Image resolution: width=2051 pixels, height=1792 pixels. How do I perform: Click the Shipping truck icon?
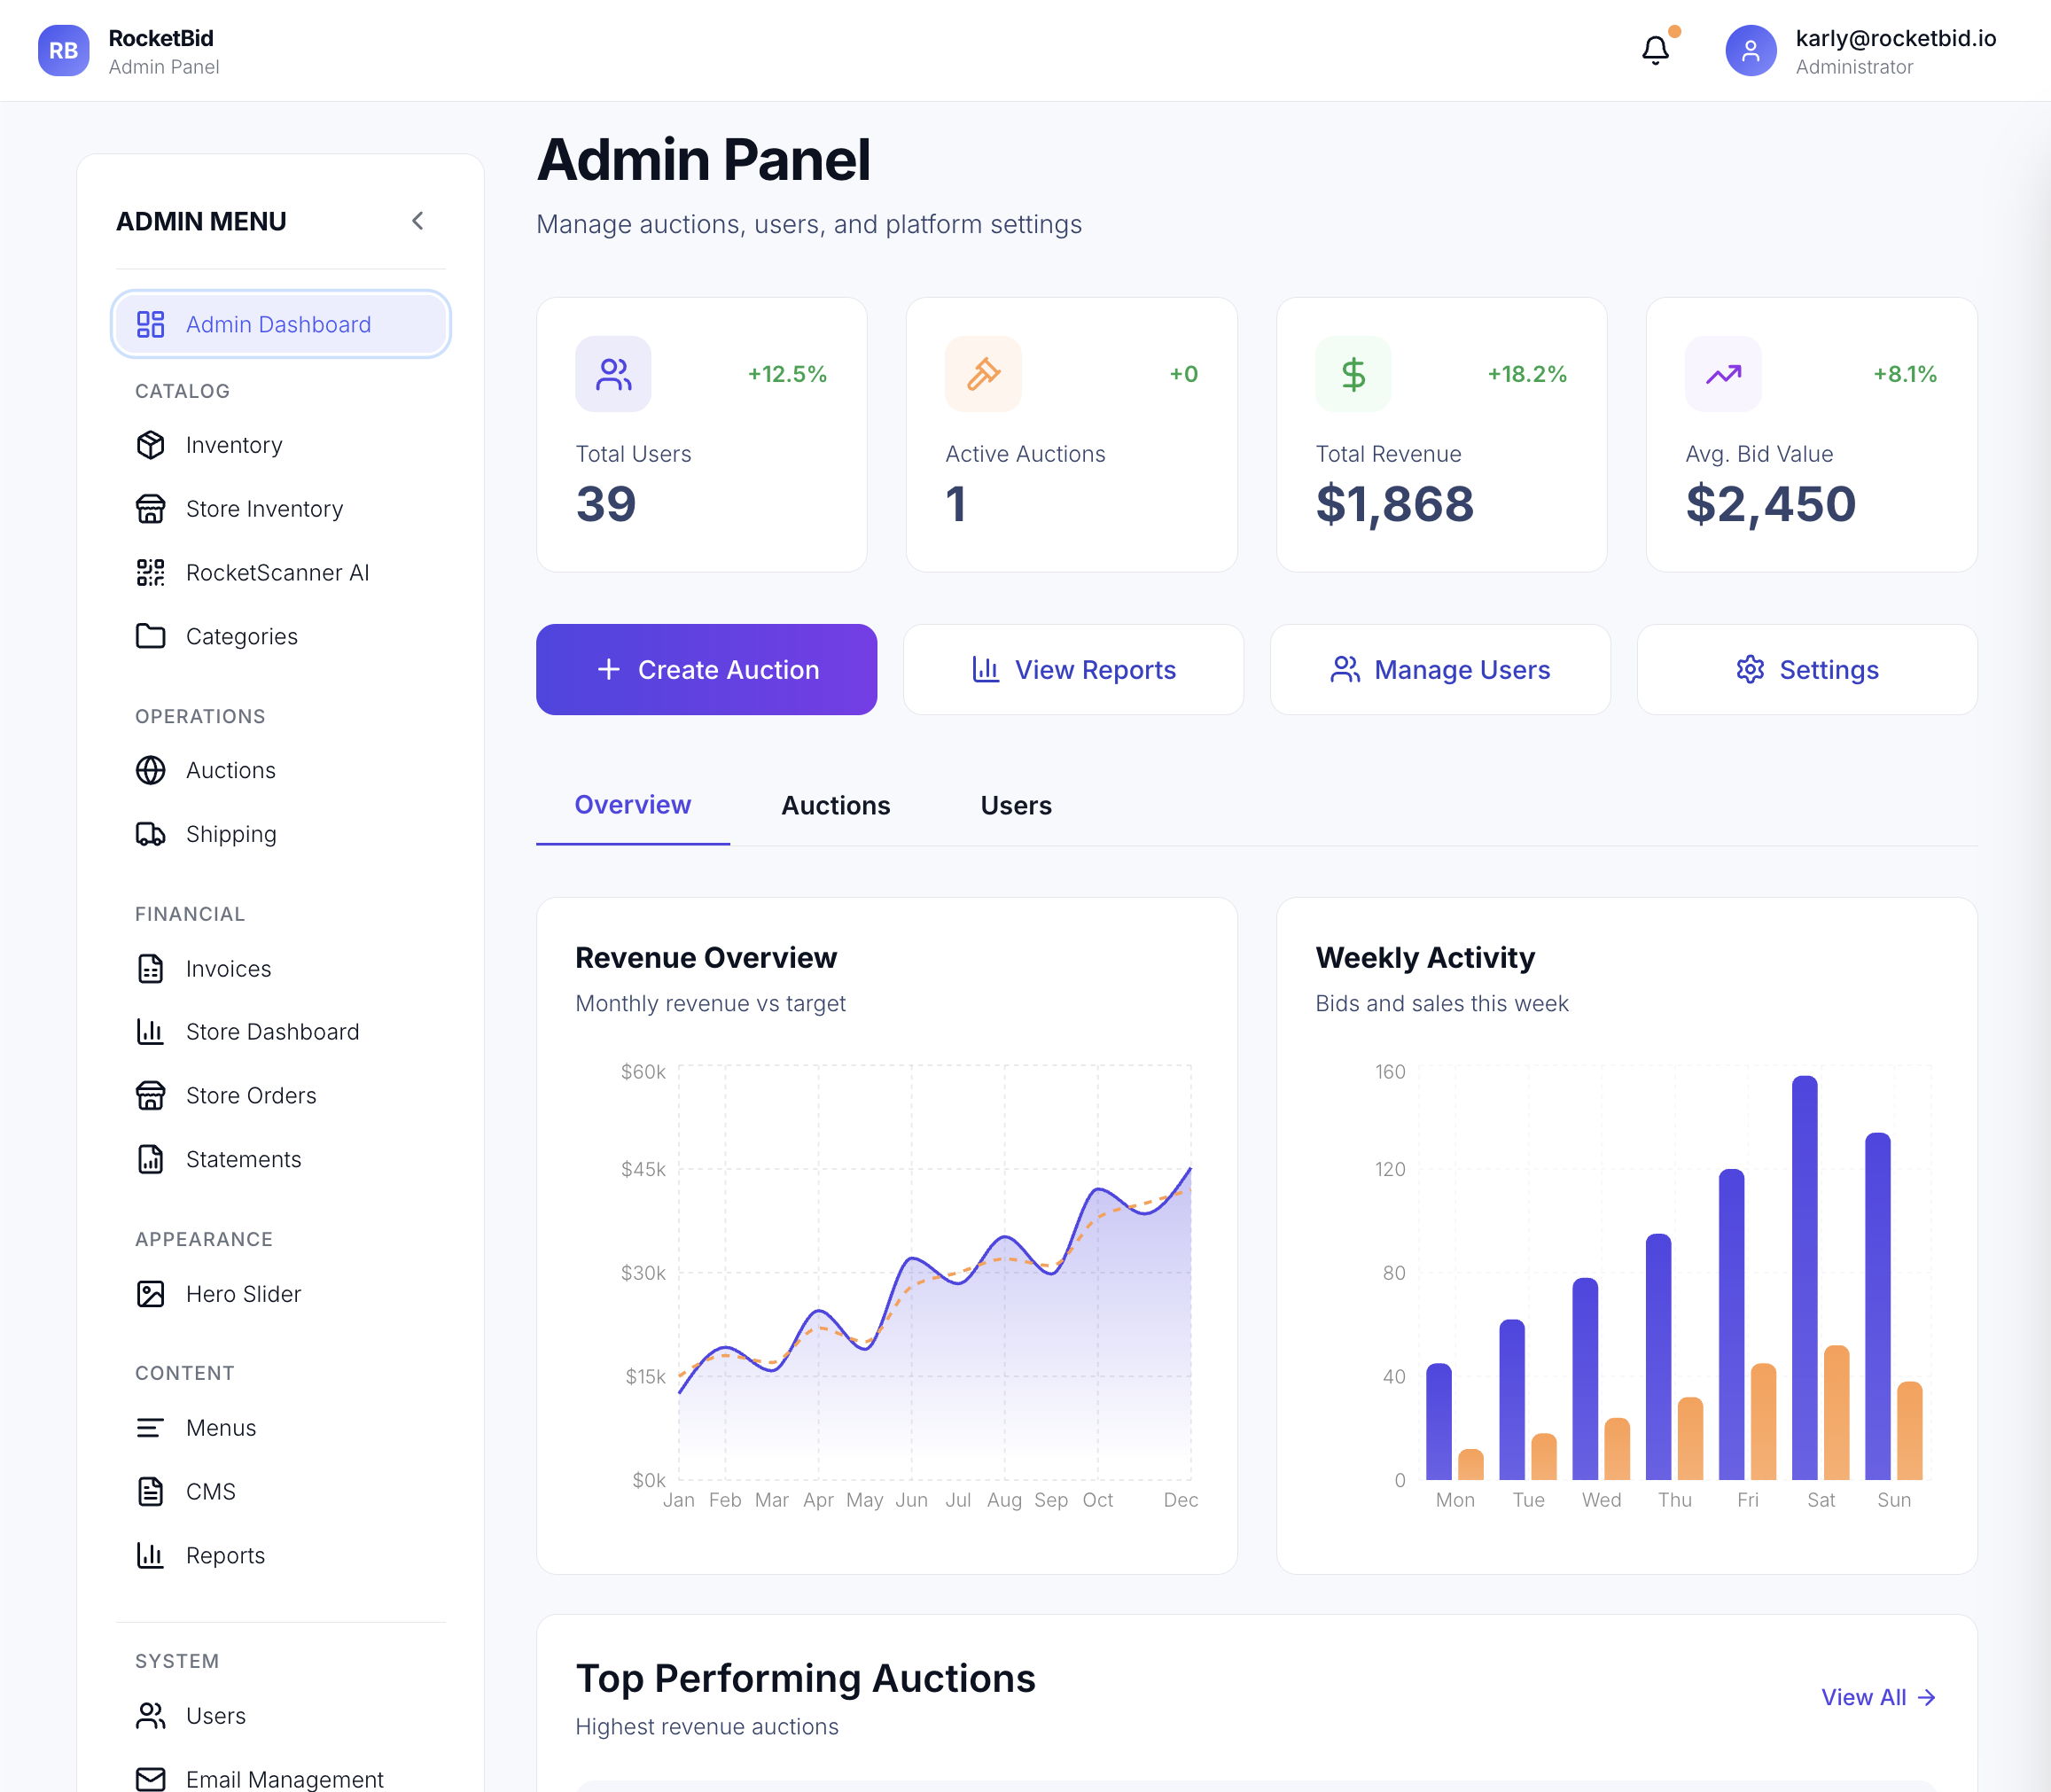151,833
